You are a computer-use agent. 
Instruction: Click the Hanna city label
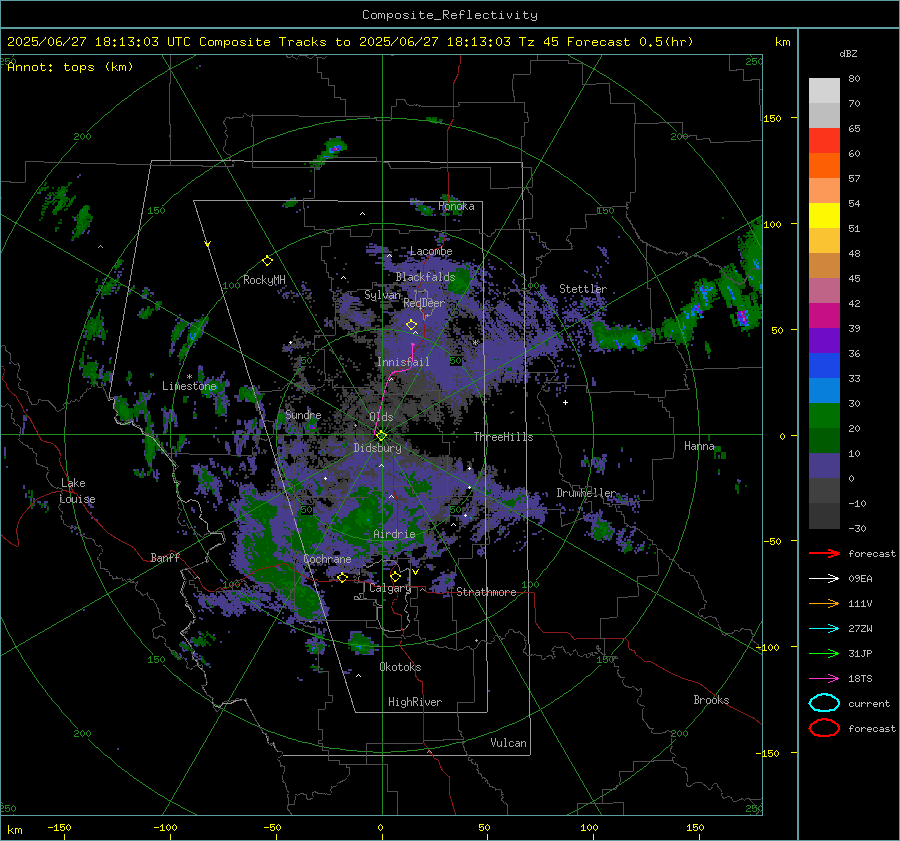tap(699, 446)
